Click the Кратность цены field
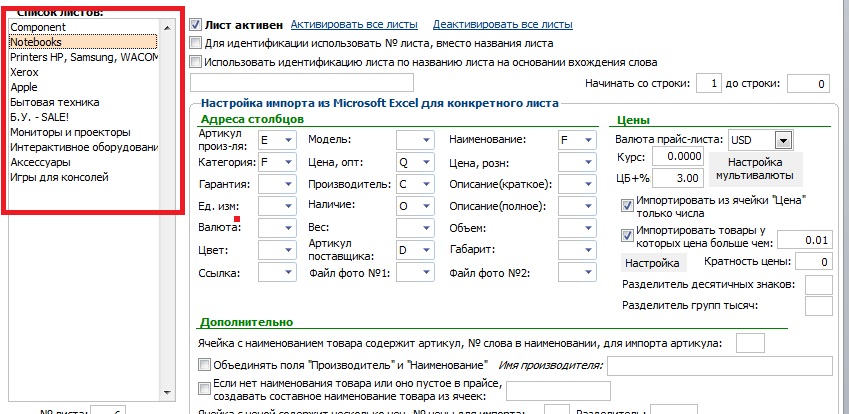Image resolution: width=849 pixels, height=414 pixels. tap(813, 262)
